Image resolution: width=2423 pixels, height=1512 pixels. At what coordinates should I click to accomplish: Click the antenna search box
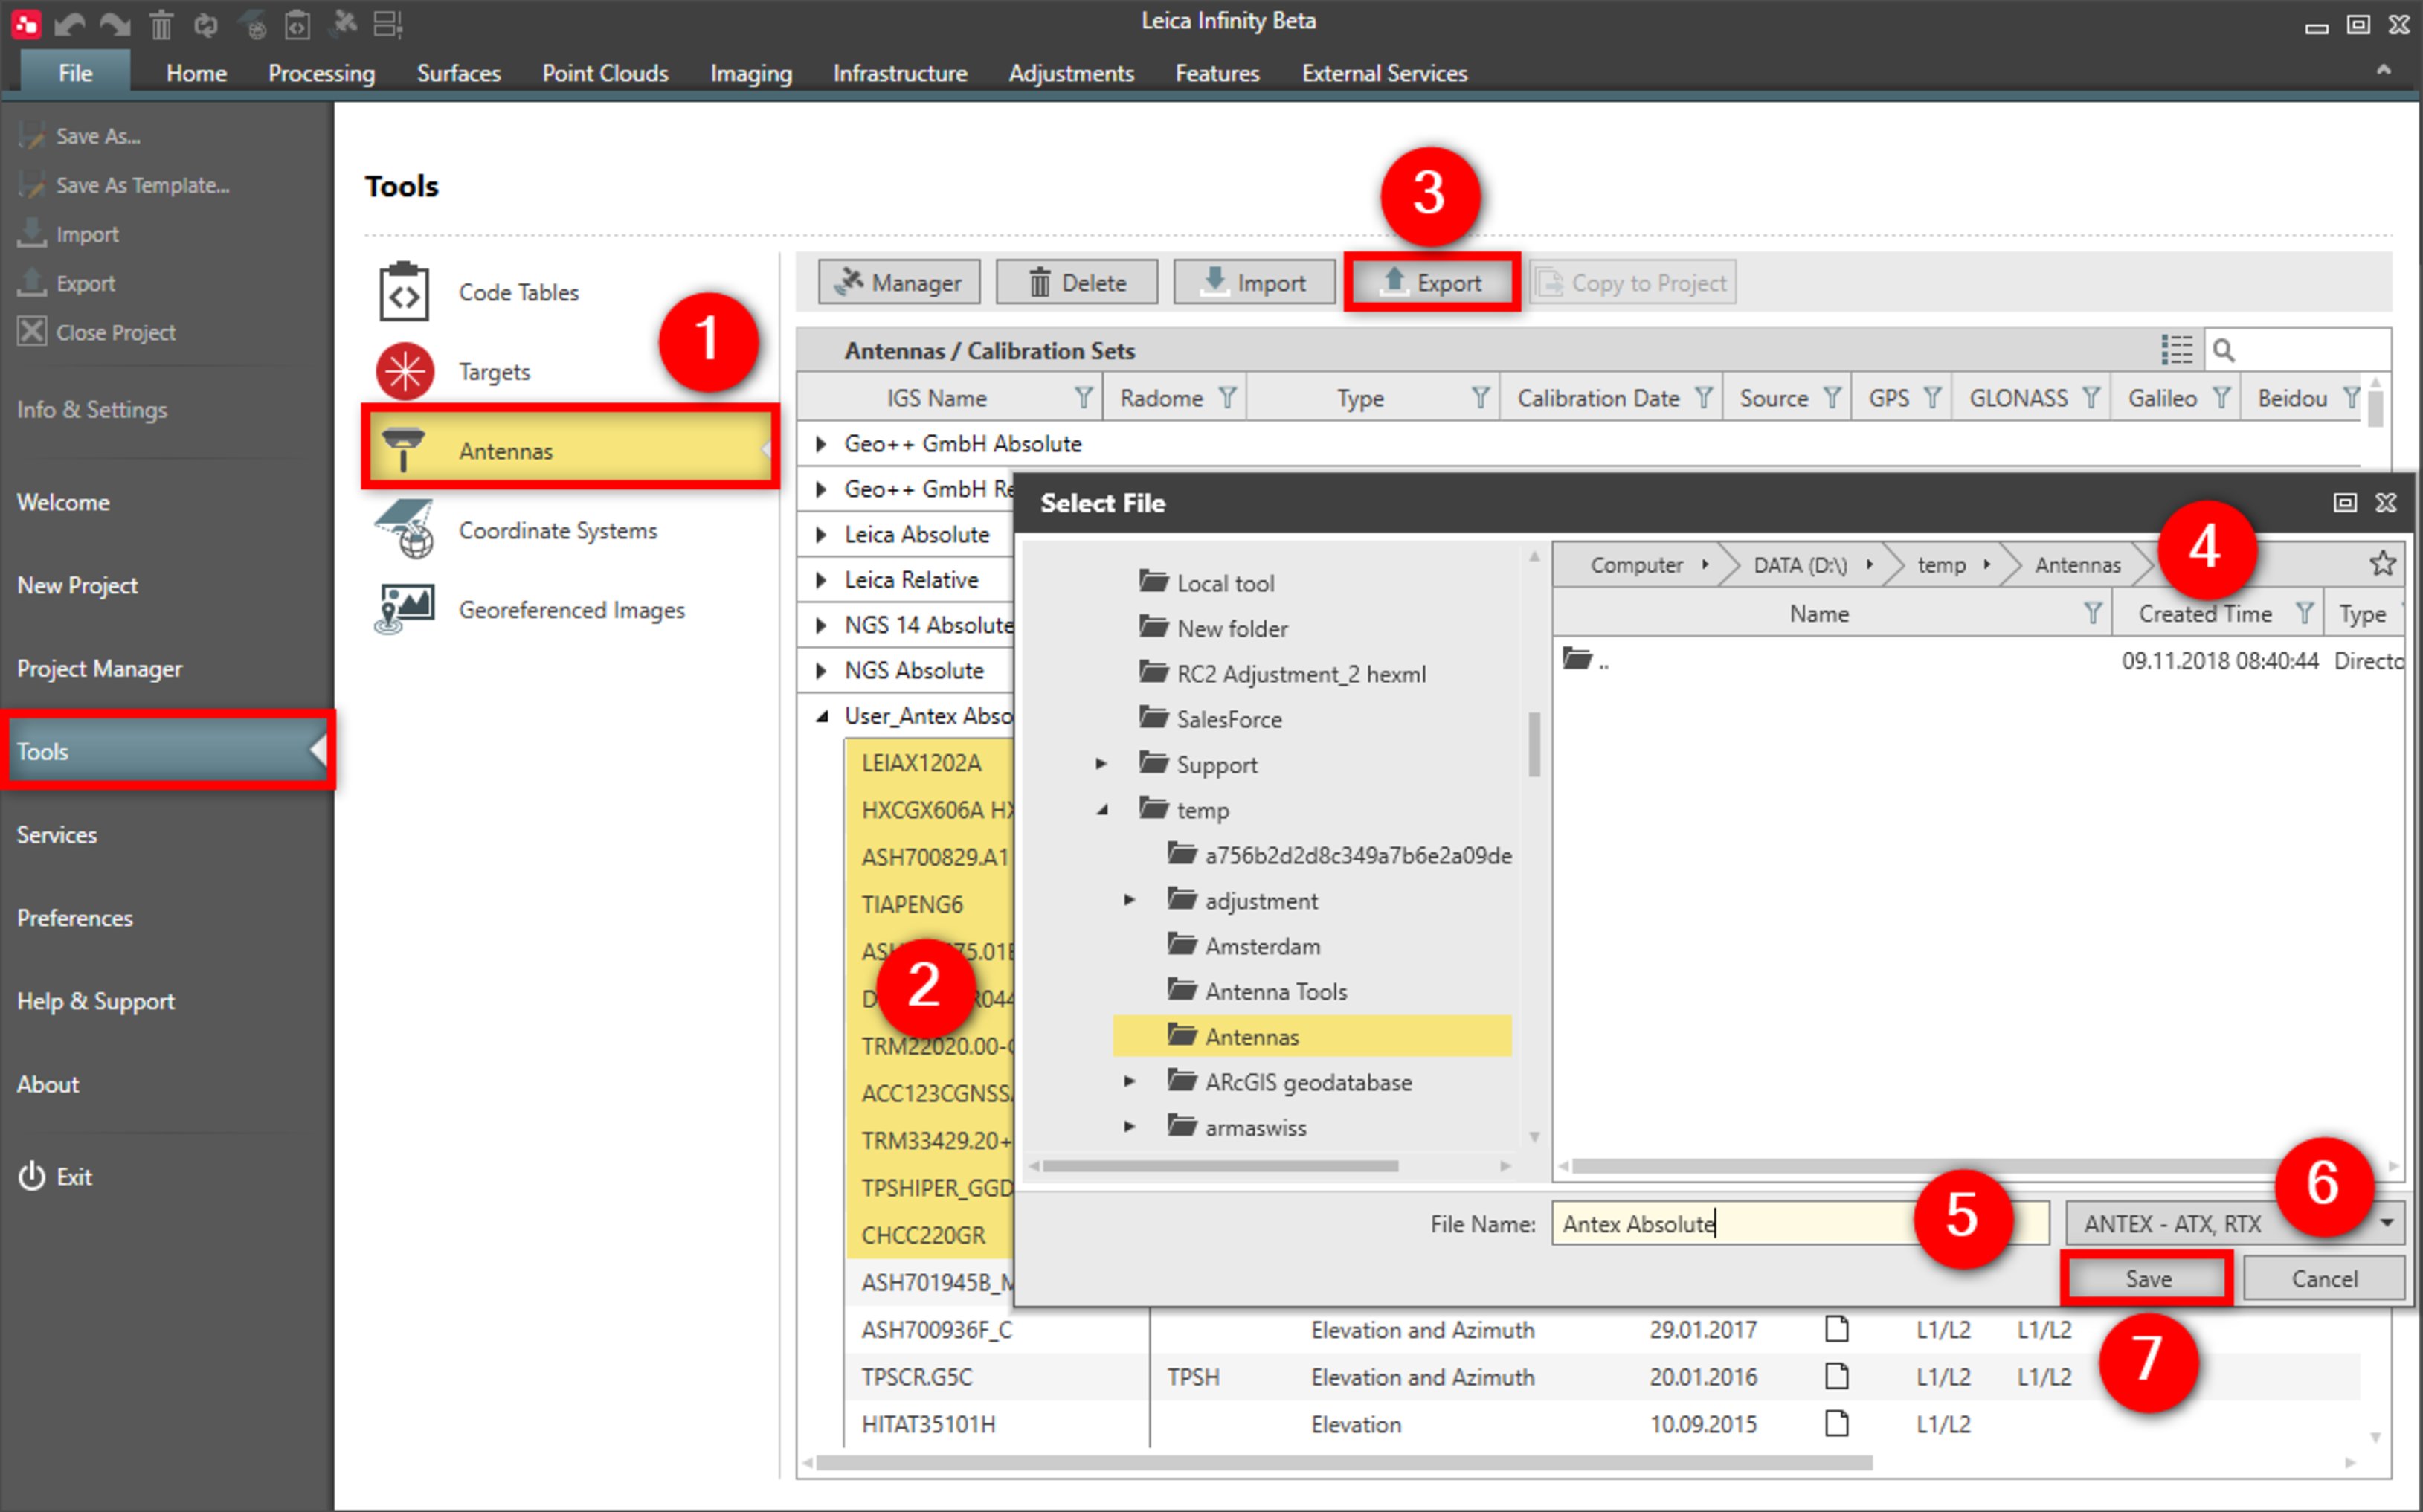tap(2298, 350)
